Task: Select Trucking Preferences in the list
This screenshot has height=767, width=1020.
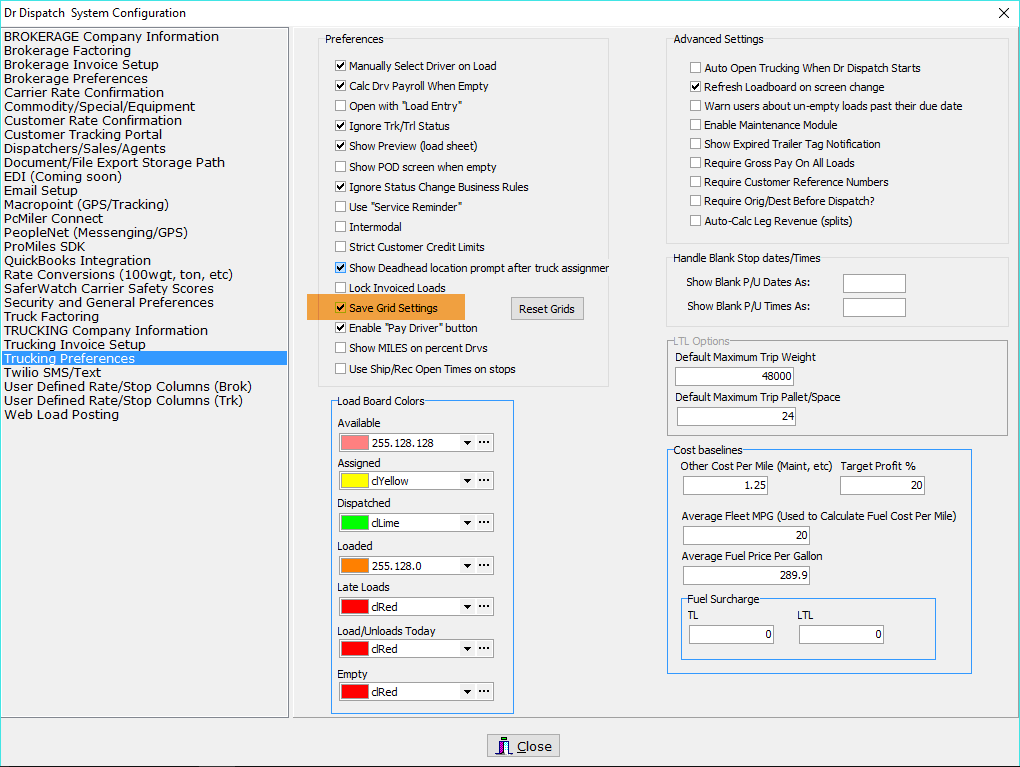Action: (144, 358)
